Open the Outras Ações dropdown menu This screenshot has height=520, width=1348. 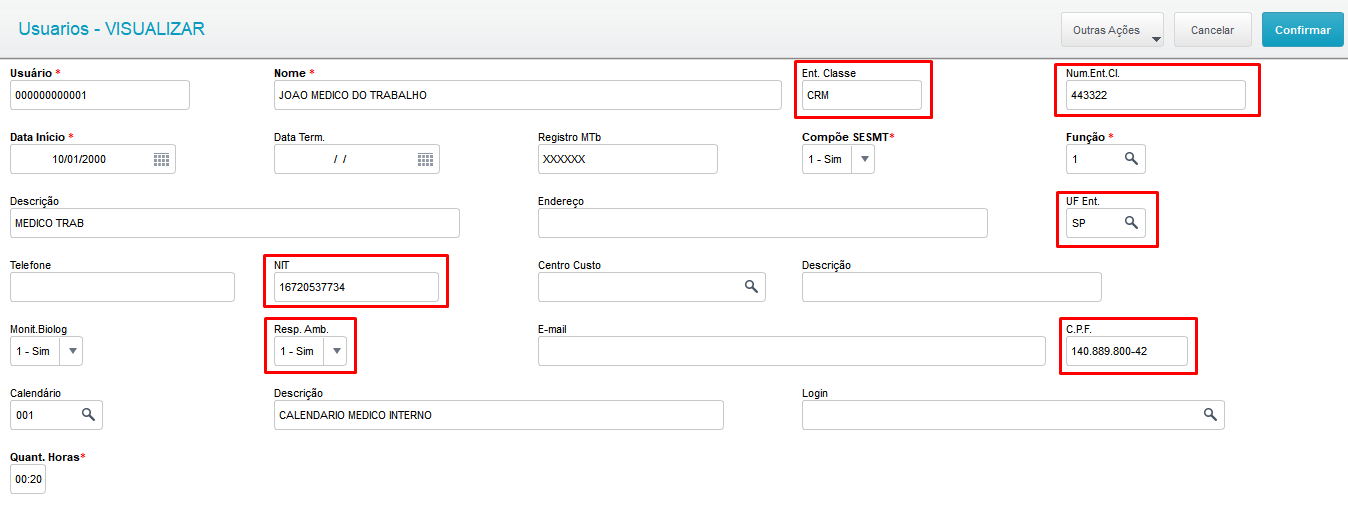click(x=1112, y=30)
